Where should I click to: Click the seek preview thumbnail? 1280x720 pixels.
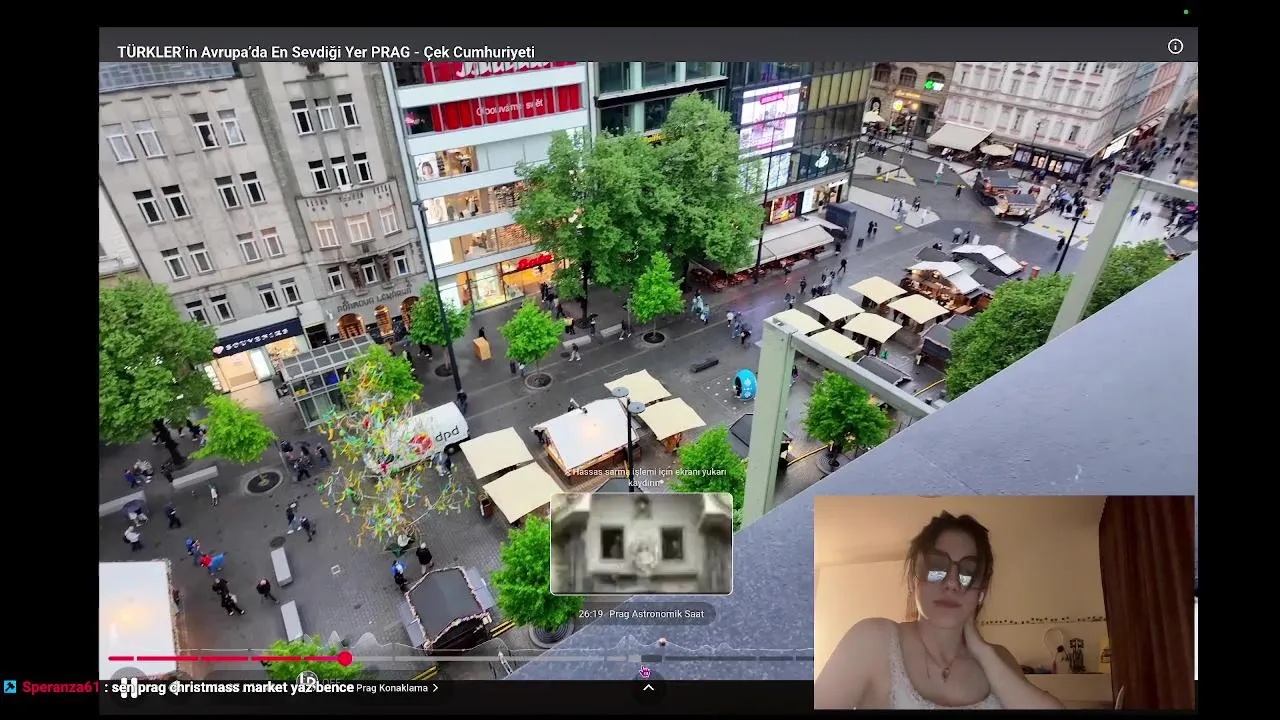click(x=641, y=544)
